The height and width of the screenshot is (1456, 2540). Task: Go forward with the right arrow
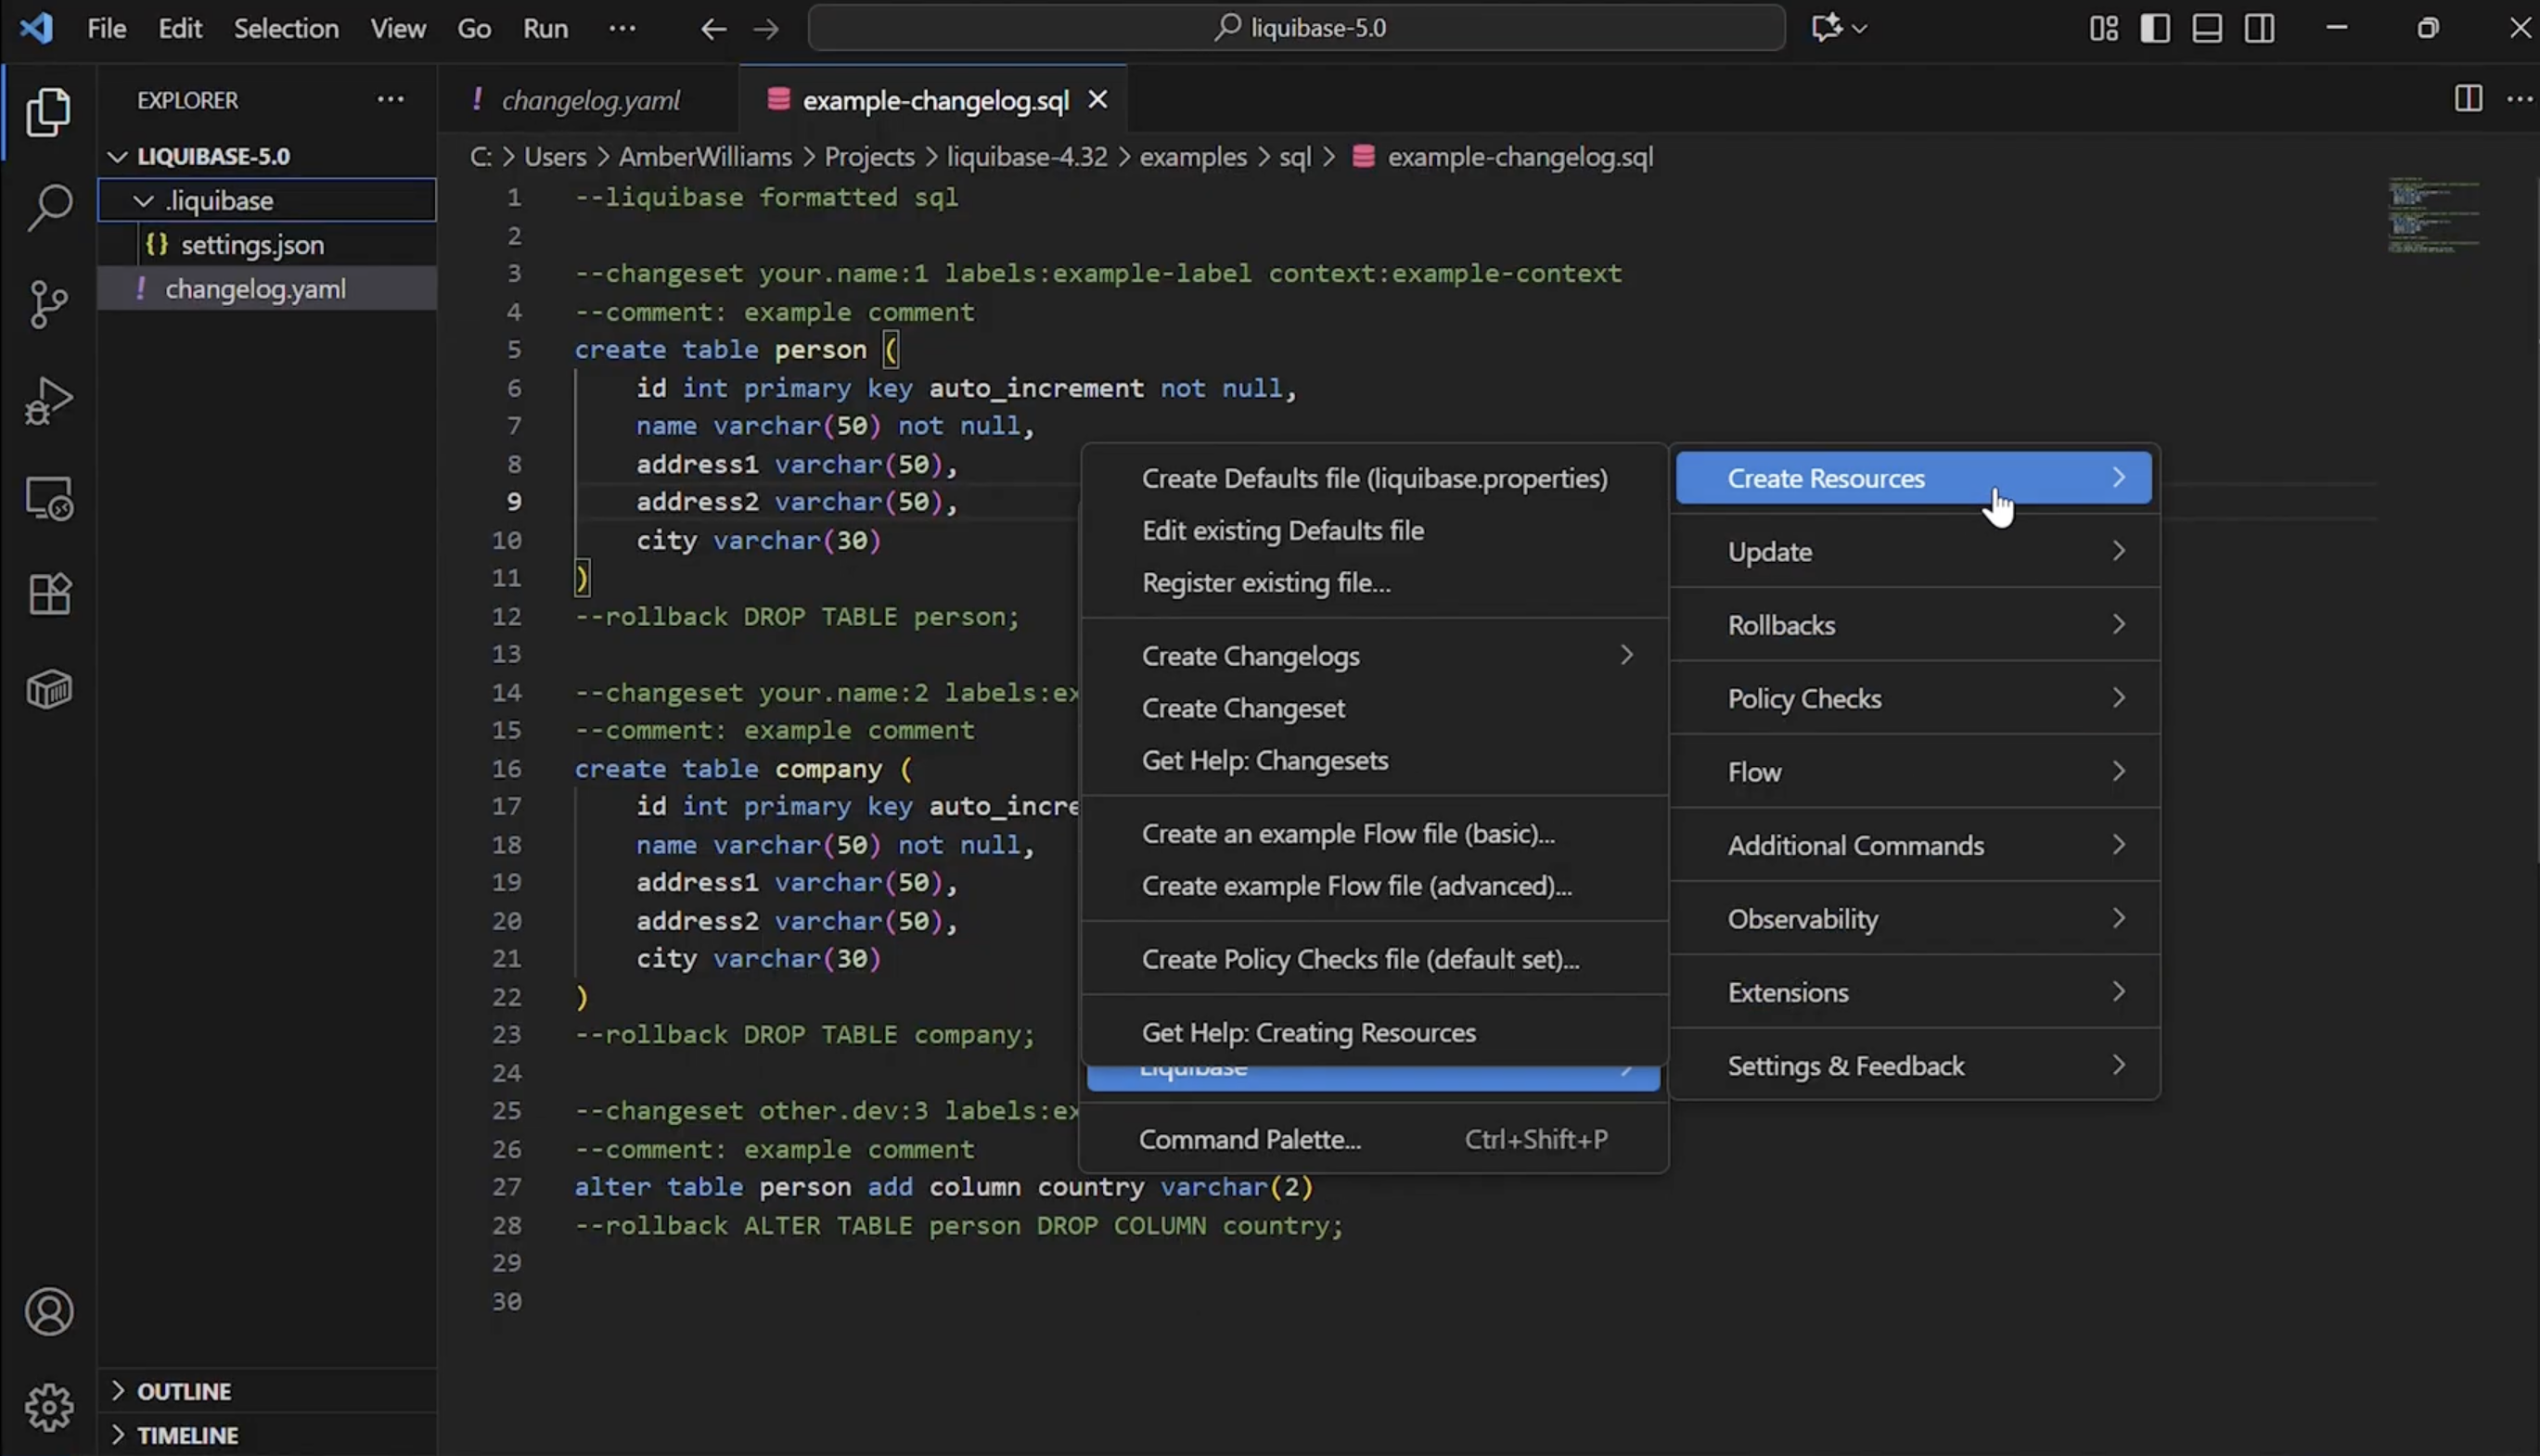(766, 28)
